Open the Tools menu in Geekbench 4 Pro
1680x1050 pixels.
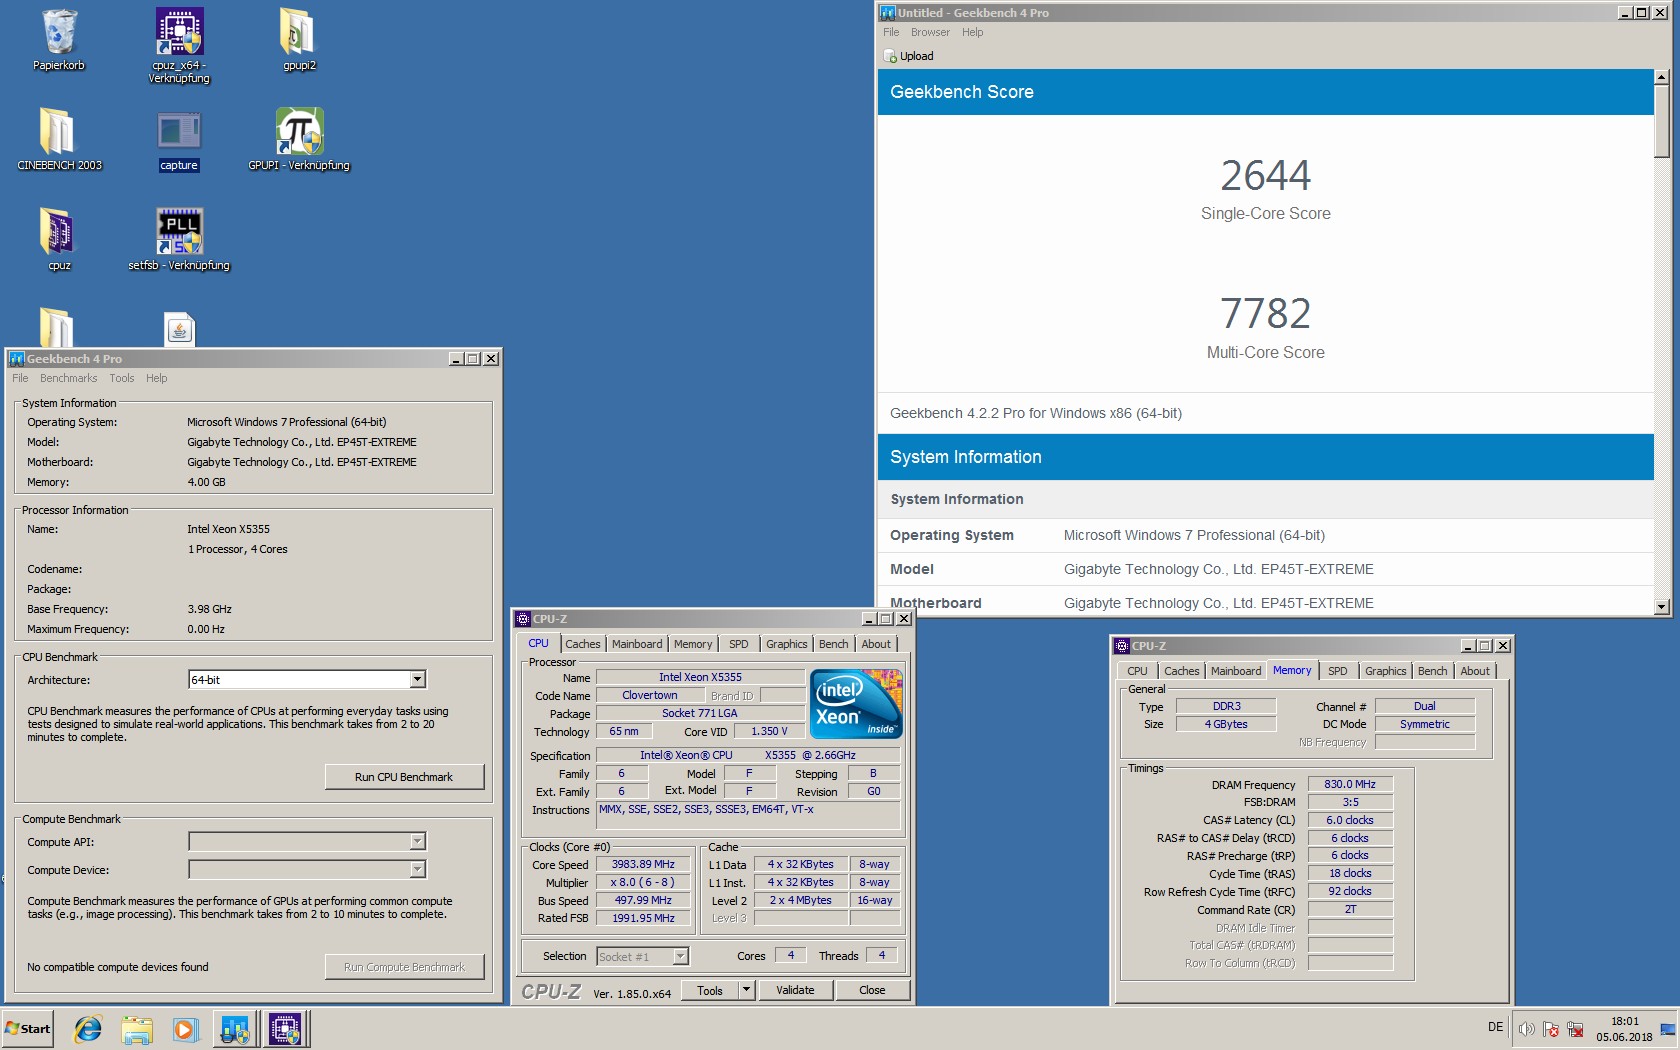coord(122,378)
